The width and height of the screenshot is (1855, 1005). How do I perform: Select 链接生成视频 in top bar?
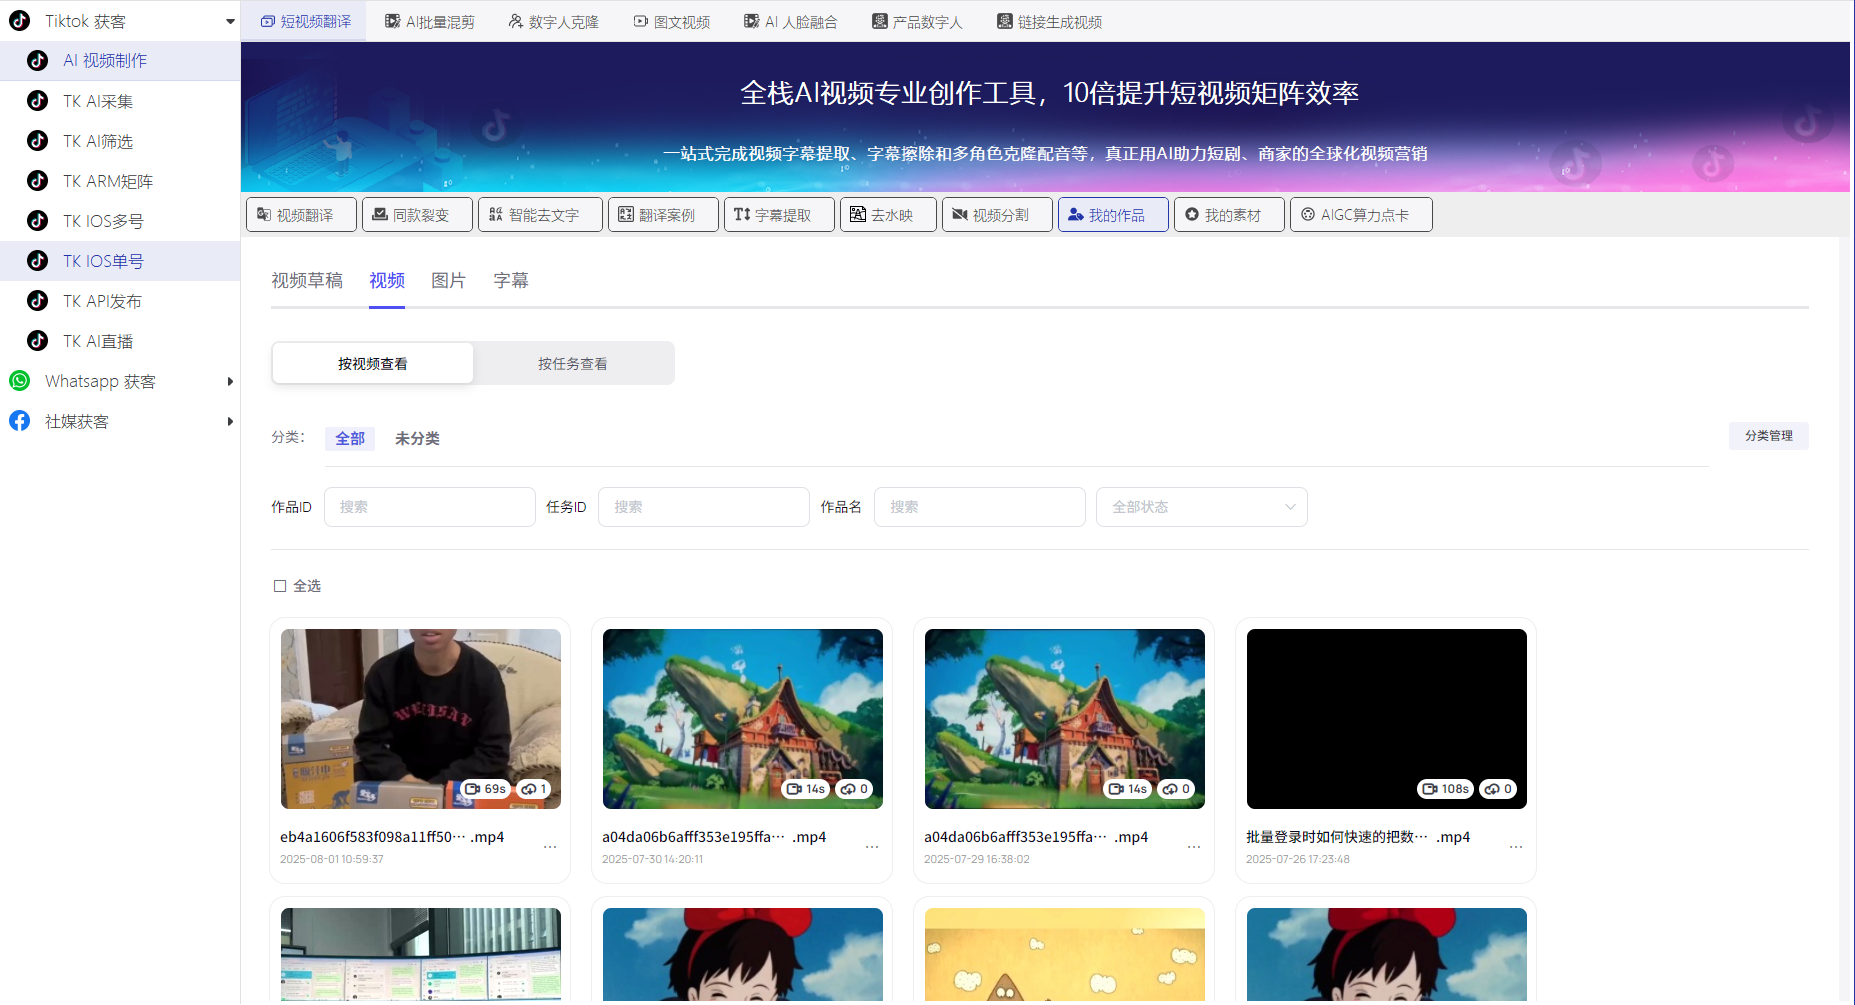point(1048,20)
